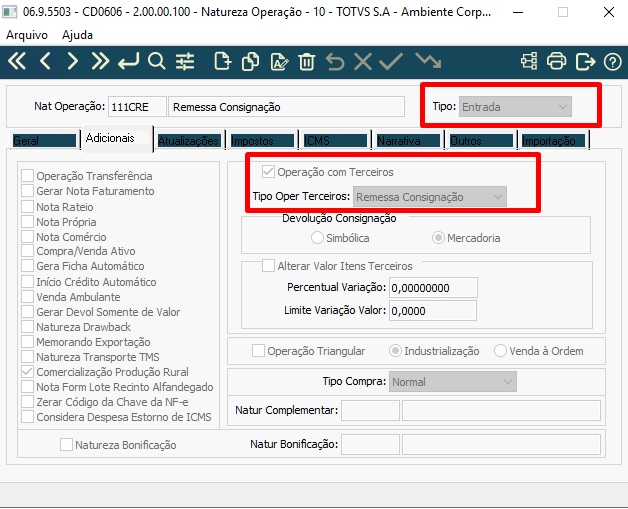This screenshot has height=509, width=628.
Task: Toggle Zerar Código da Chave NF-e
Action: [x=28, y=402]
